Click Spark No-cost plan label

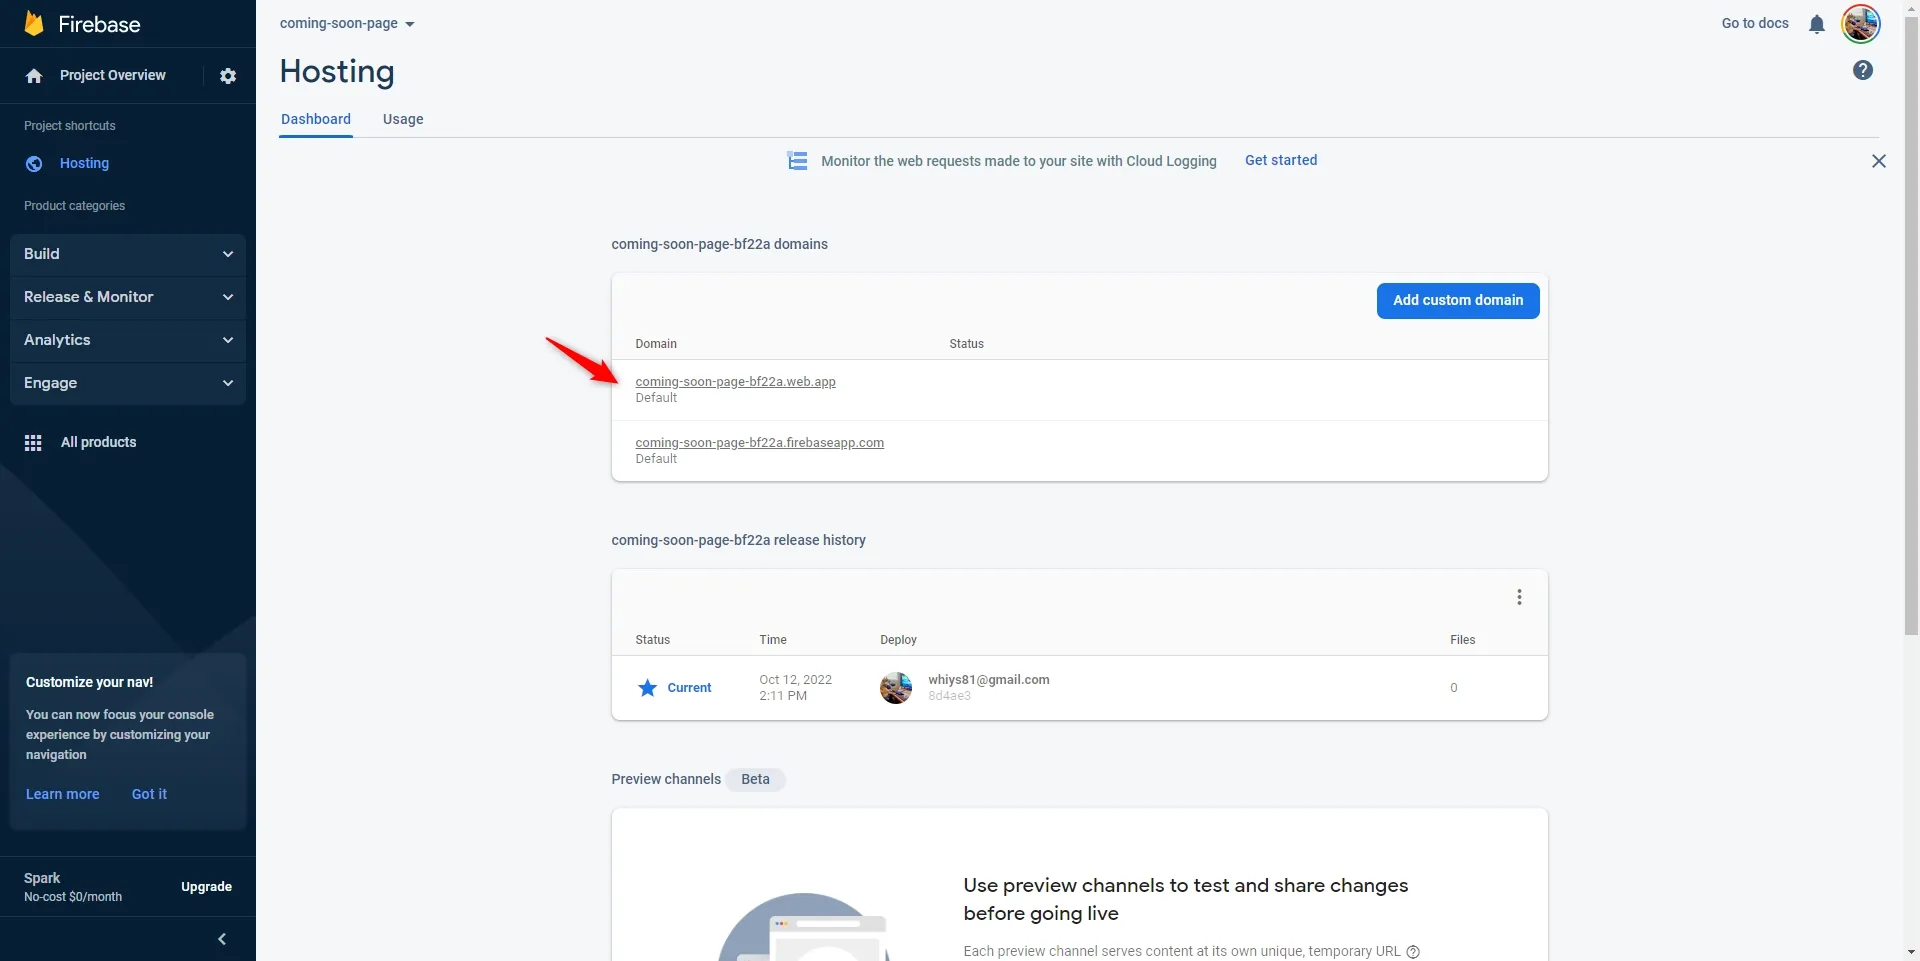point(73,887)
